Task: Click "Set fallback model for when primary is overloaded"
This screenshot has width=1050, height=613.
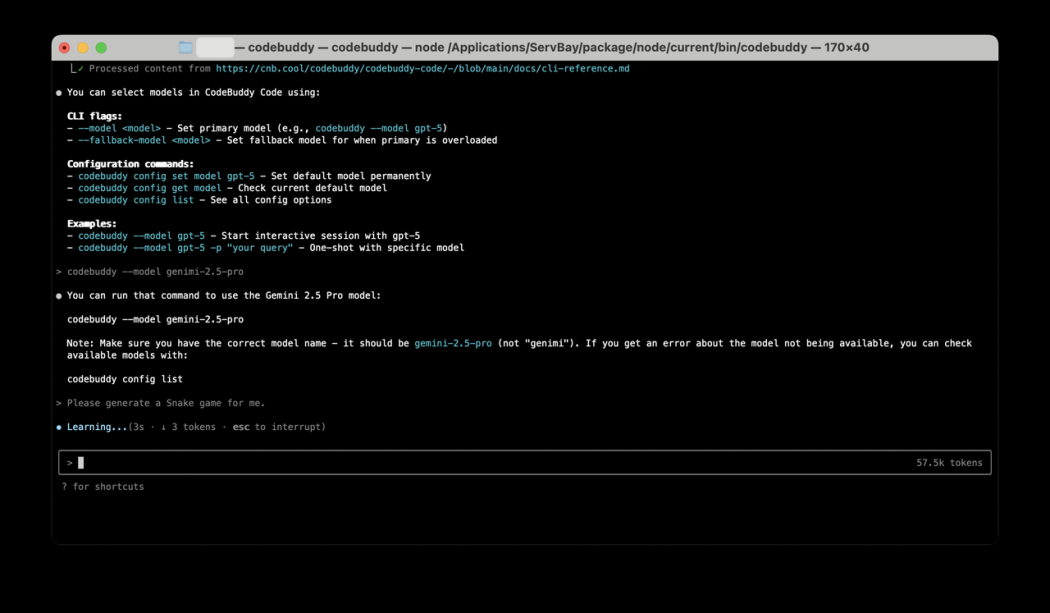Action: pos(362,140)
